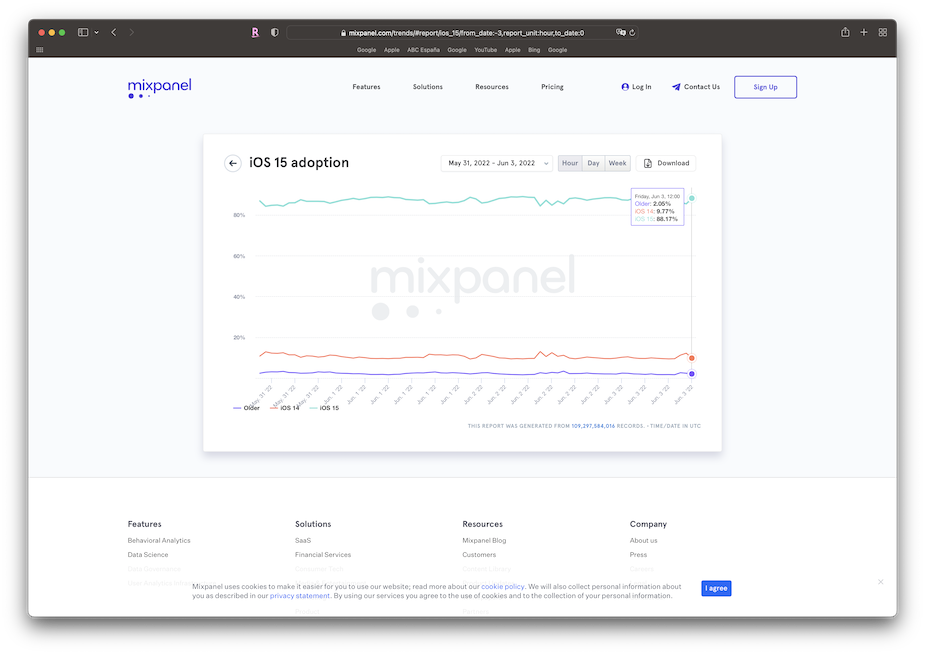Screen dimensions: 925x654
Task: Open the Safari sidebar panel icon
Action: pos(83,32)
